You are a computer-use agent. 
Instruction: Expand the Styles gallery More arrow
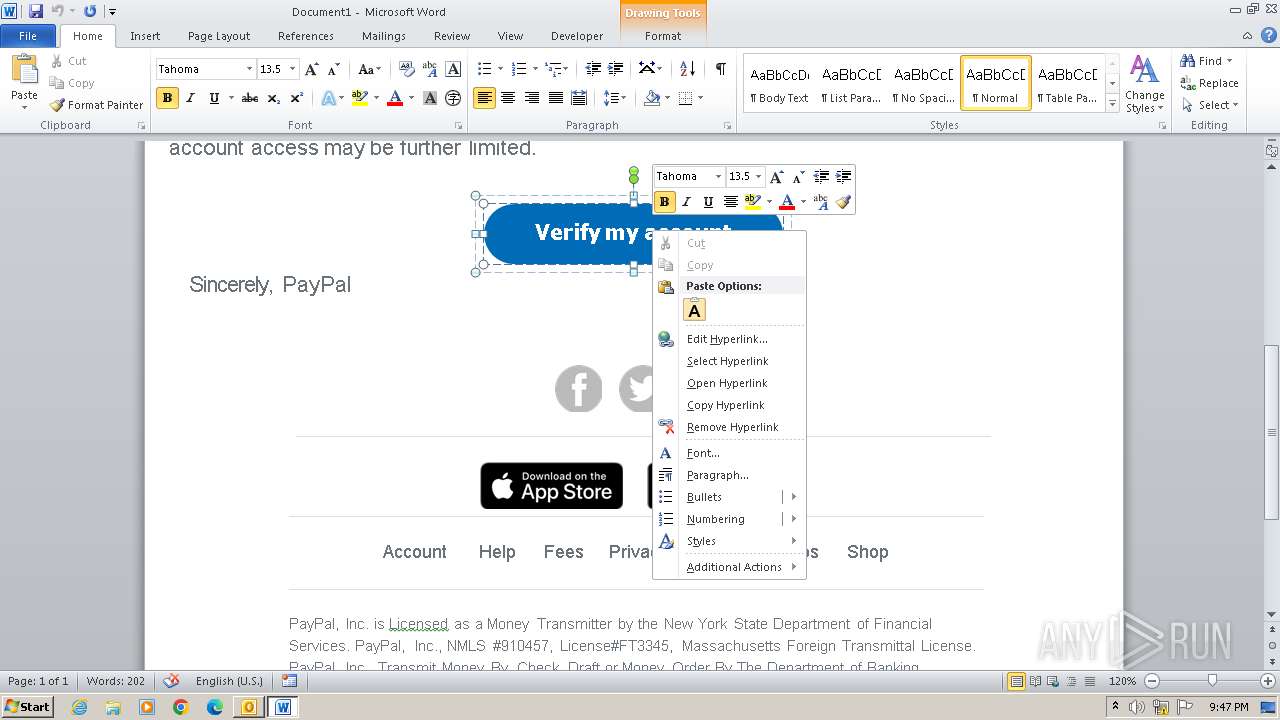(1112, 102)
